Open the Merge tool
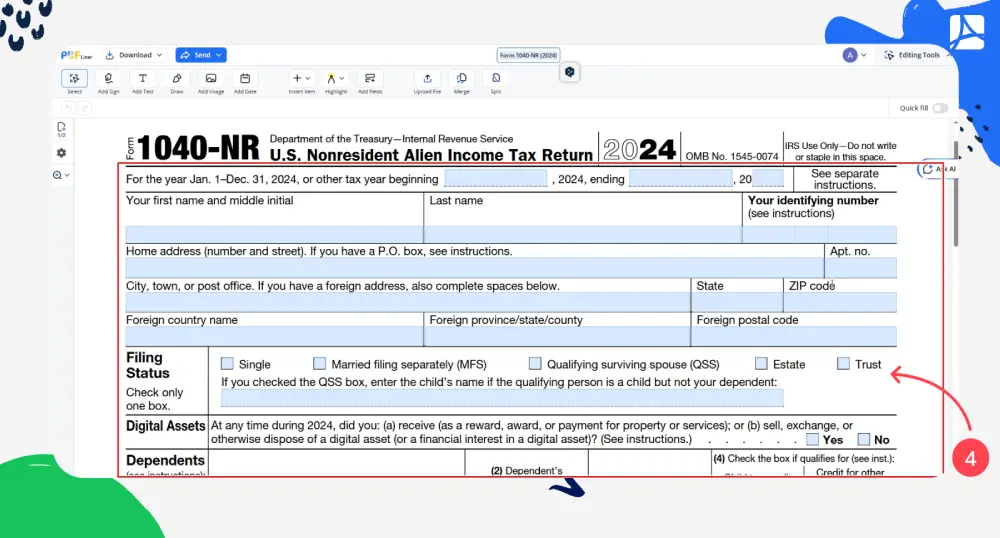1000x538 pixels. coord(462,78)
